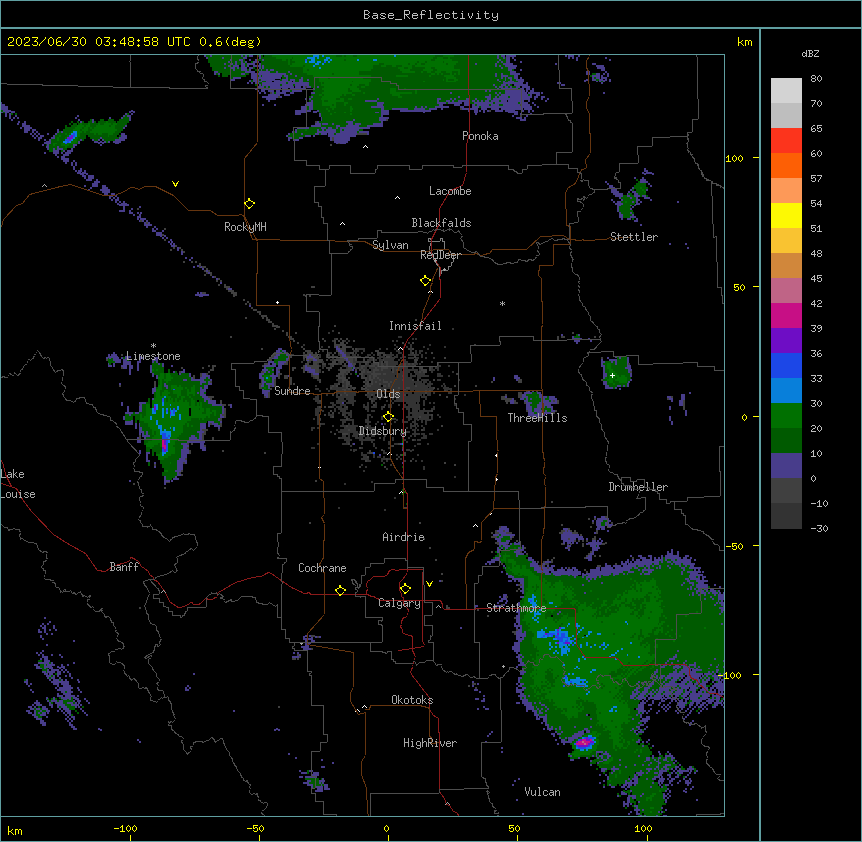Click the -30 value label in legend

tap(819, 528)
